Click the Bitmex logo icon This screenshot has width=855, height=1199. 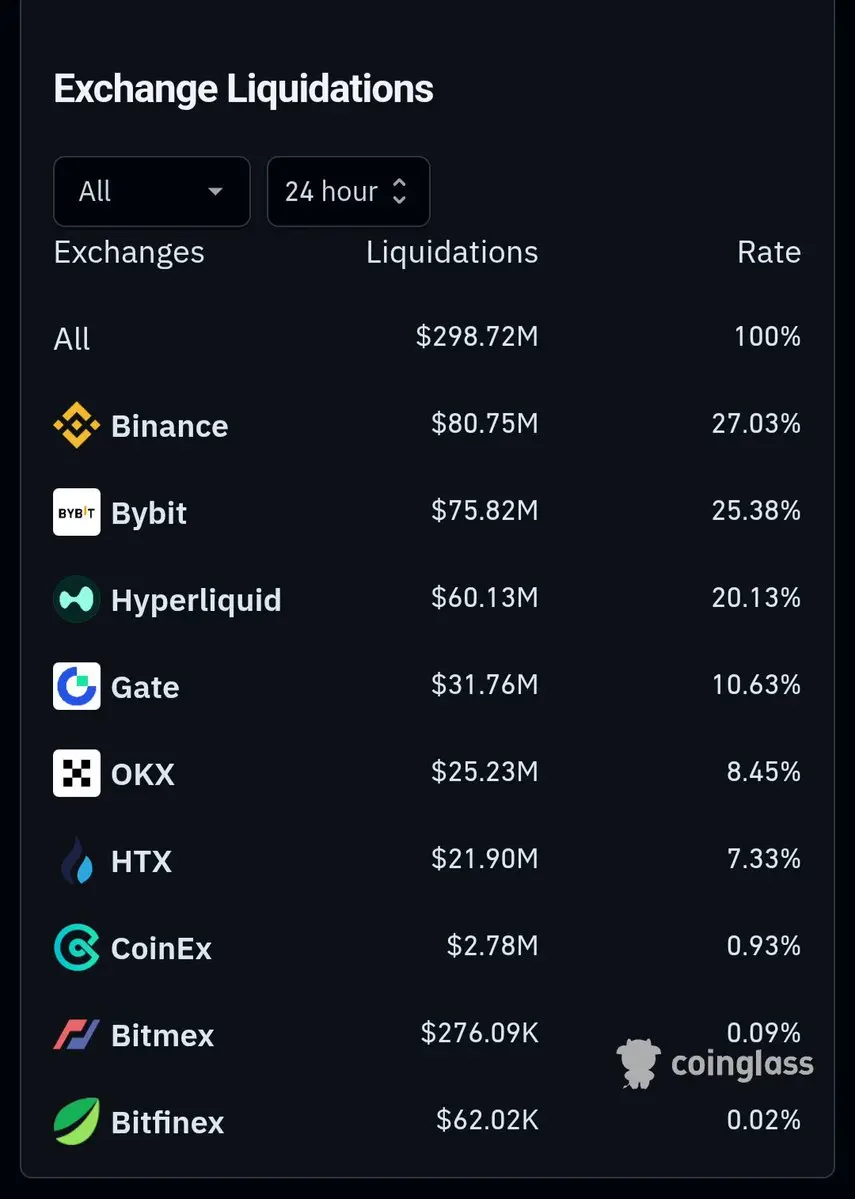tap(76, 1034)
